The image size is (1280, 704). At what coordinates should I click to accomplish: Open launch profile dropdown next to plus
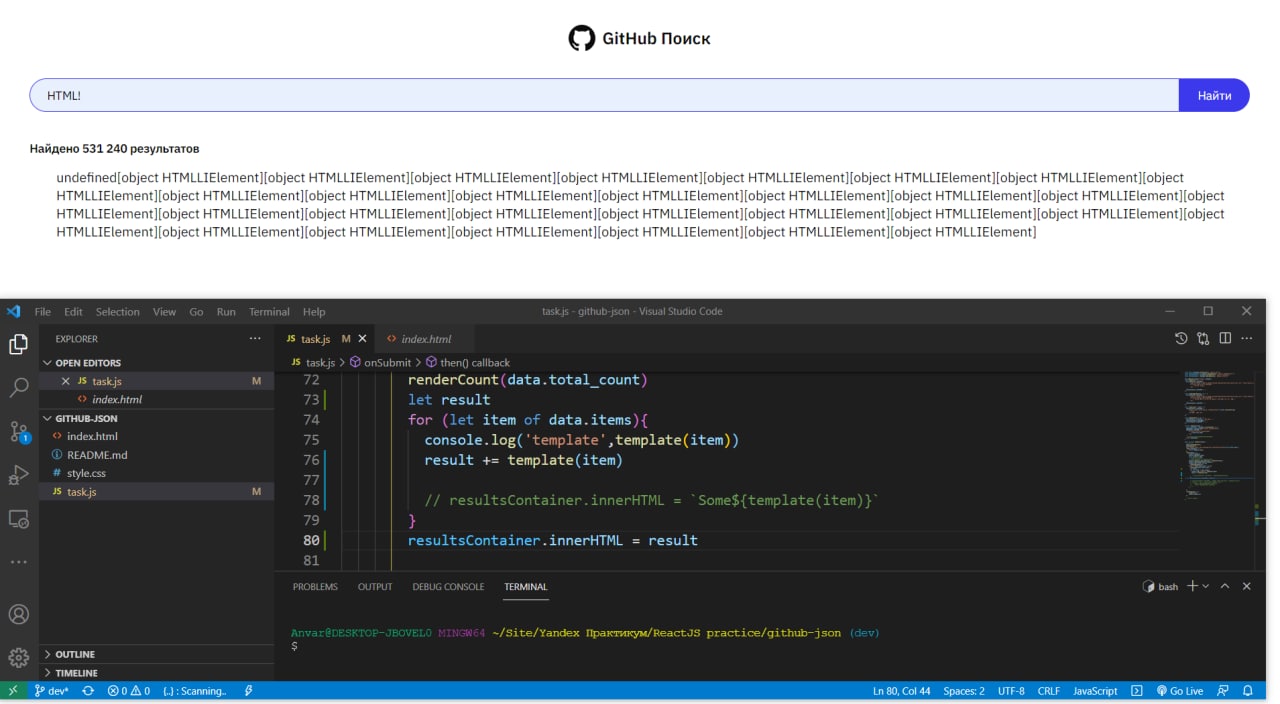point(1205,586)
